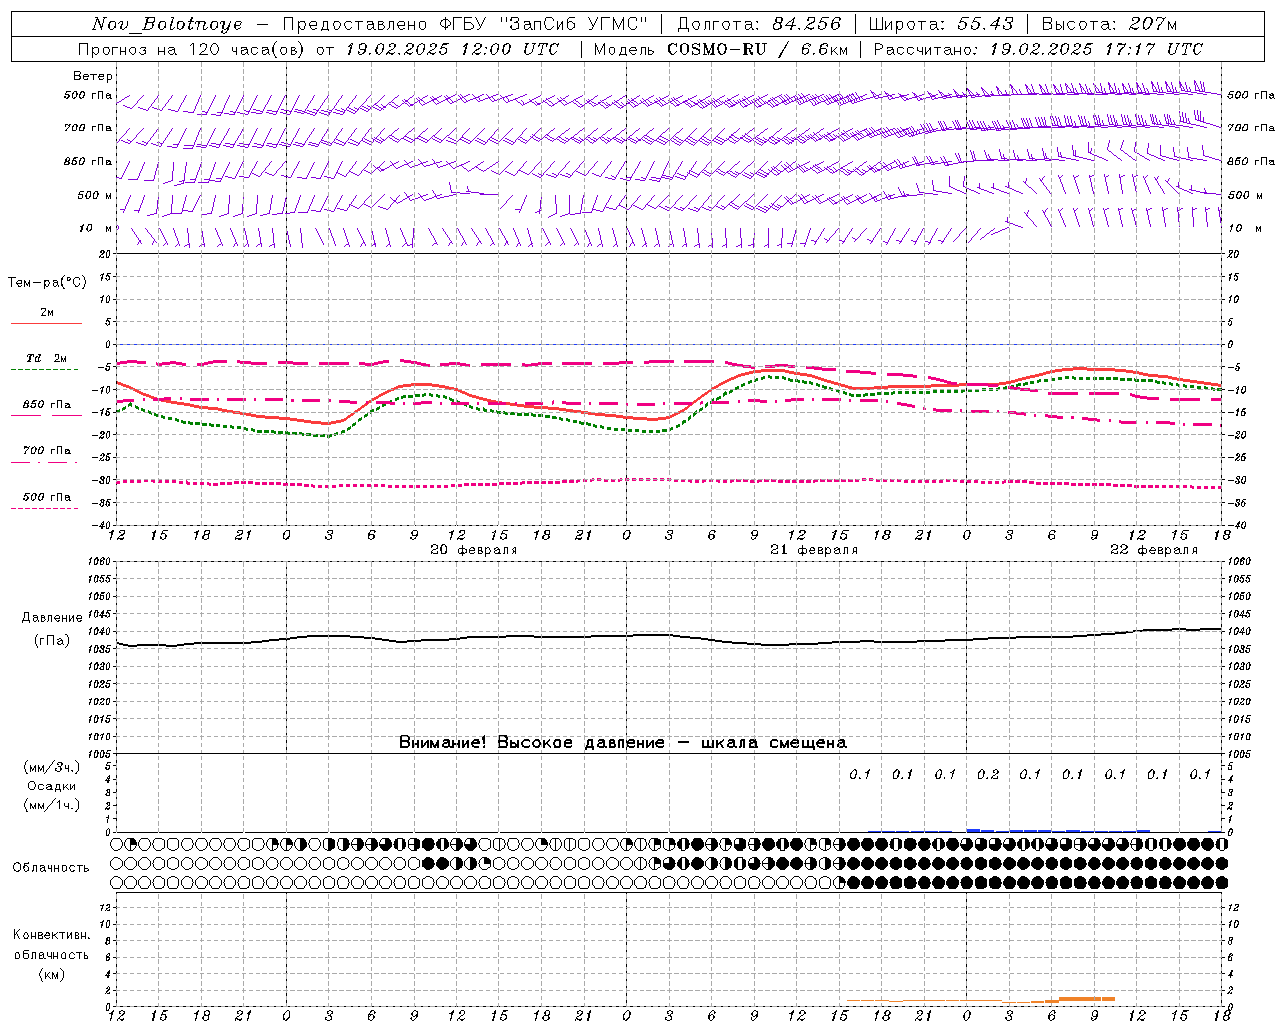Image resolution: width=1280 pixels, height=1024 pixels.
Task: Click 'Внимание! Высокое давление' warning text
Action: pos(531,742)
